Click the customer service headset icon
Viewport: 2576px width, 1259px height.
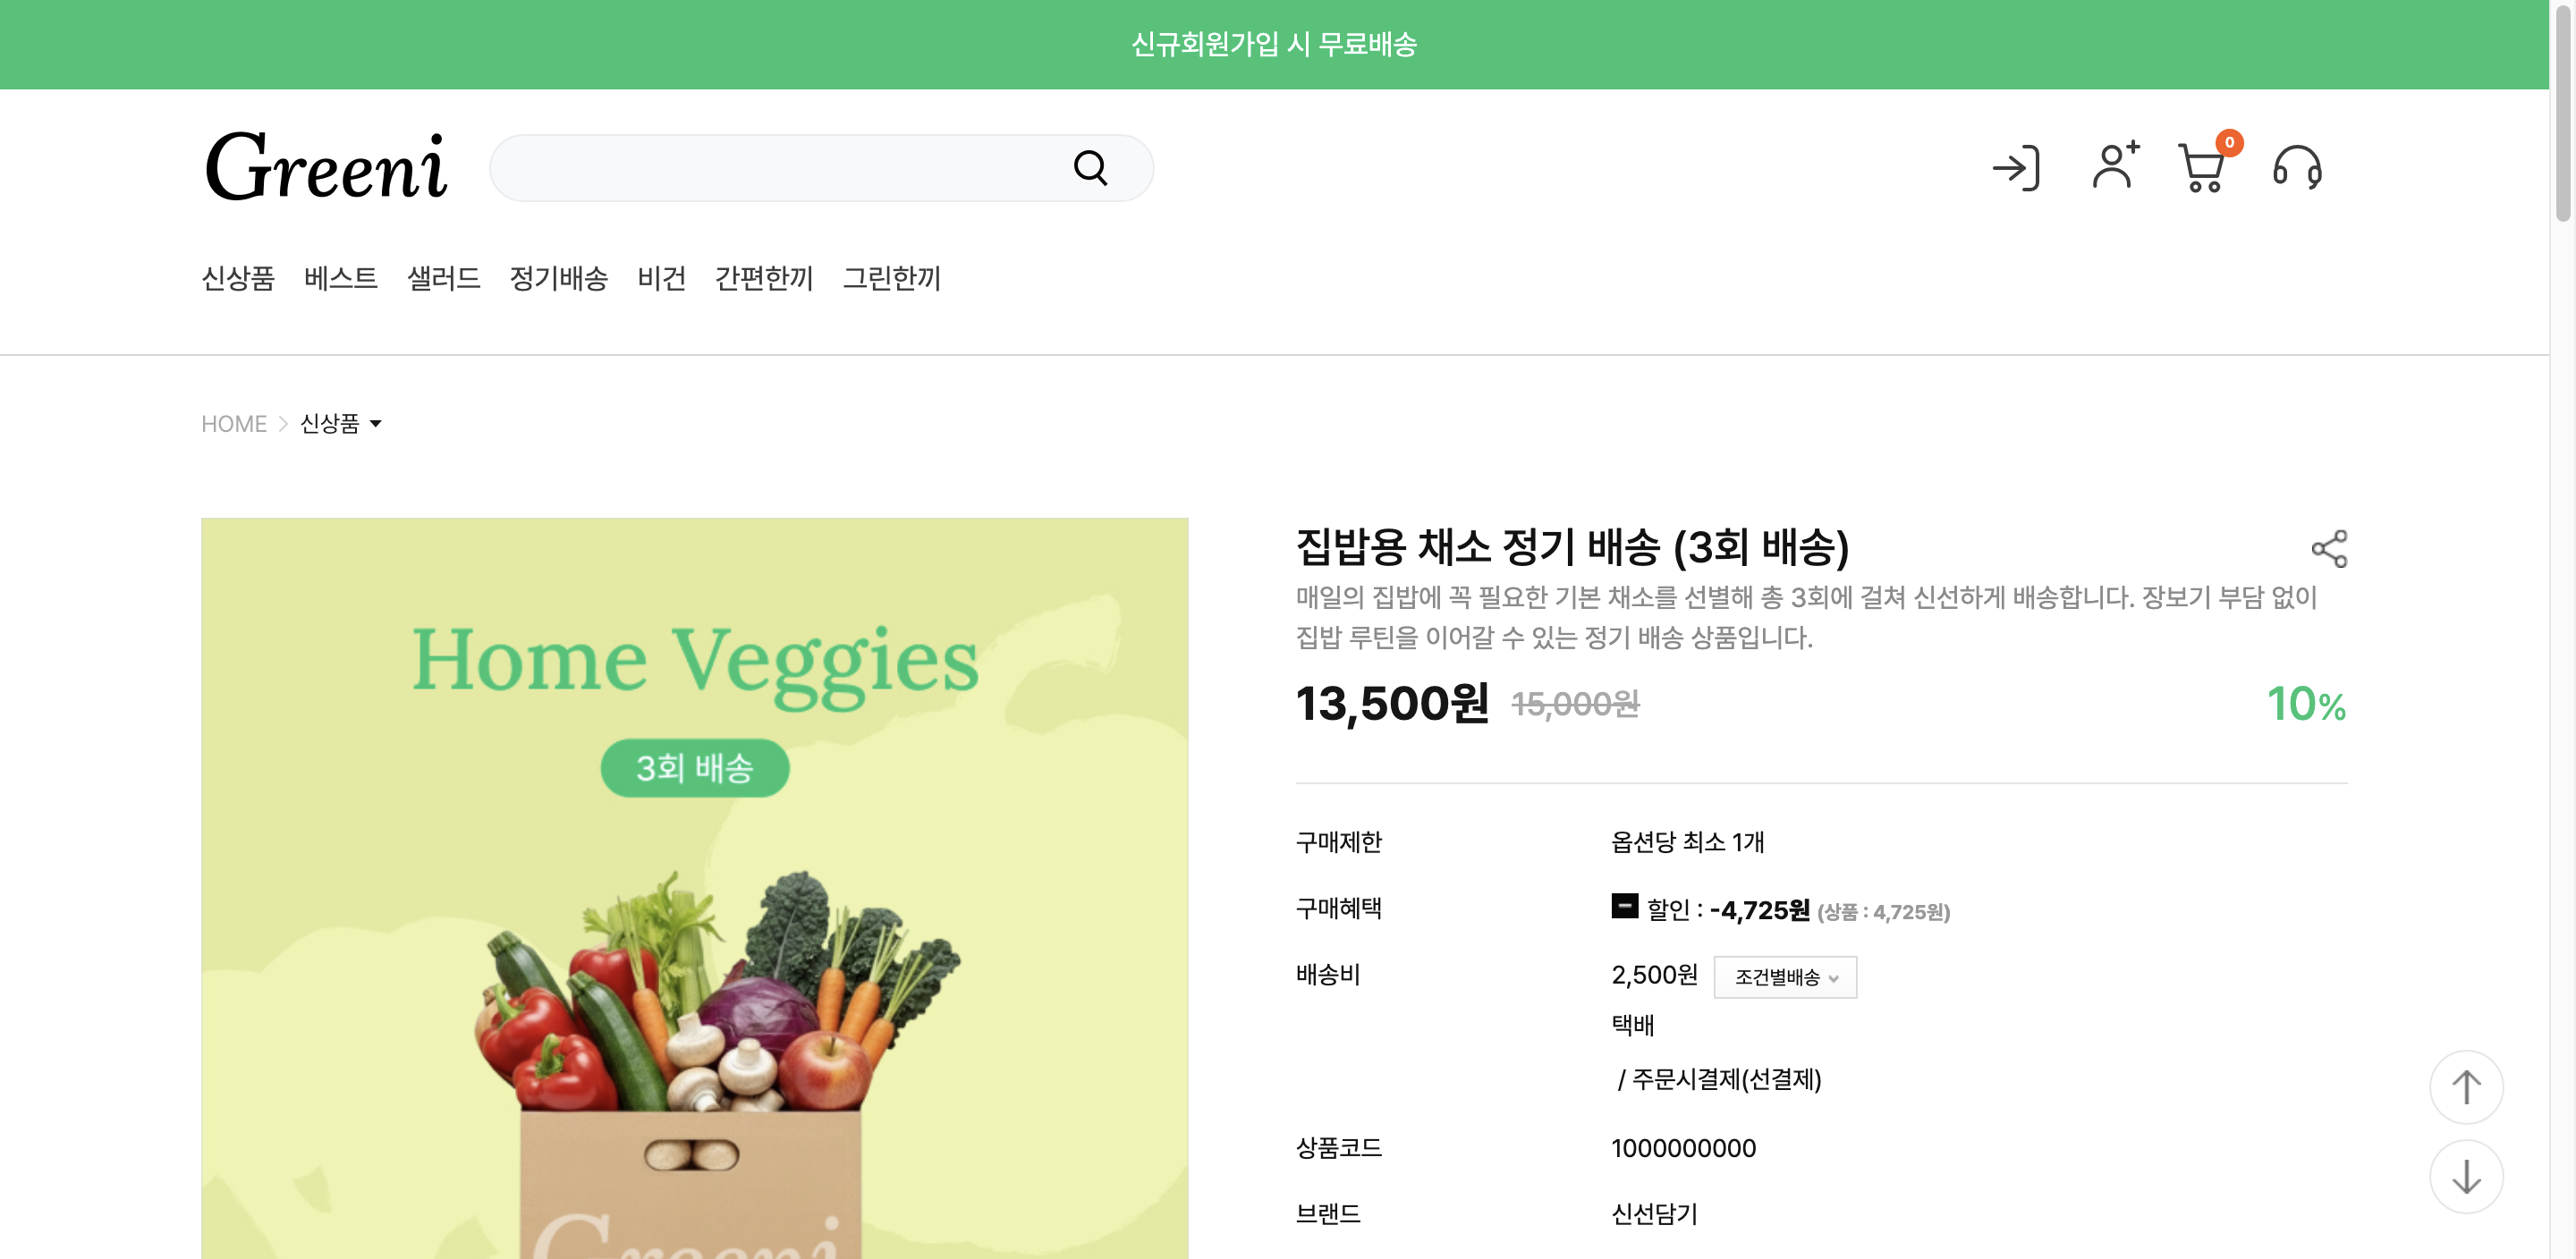tap(2297, 168)
